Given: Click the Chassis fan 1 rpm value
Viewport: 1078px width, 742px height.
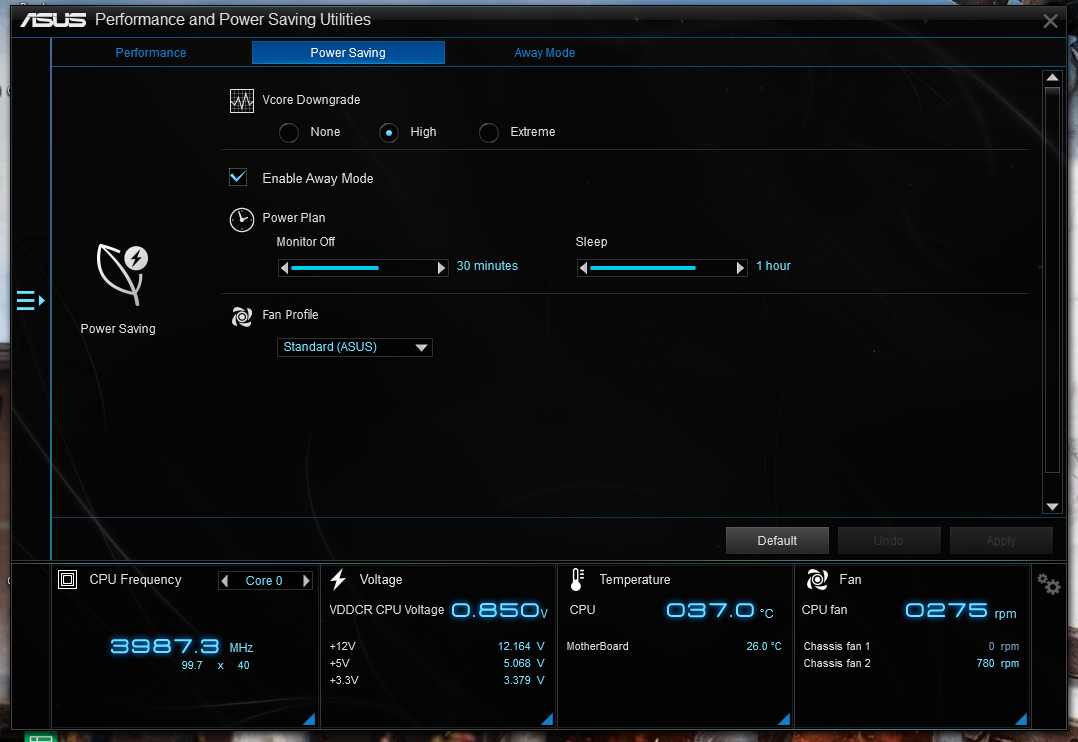Looking at the screenshot, I should pos(1004,646).
